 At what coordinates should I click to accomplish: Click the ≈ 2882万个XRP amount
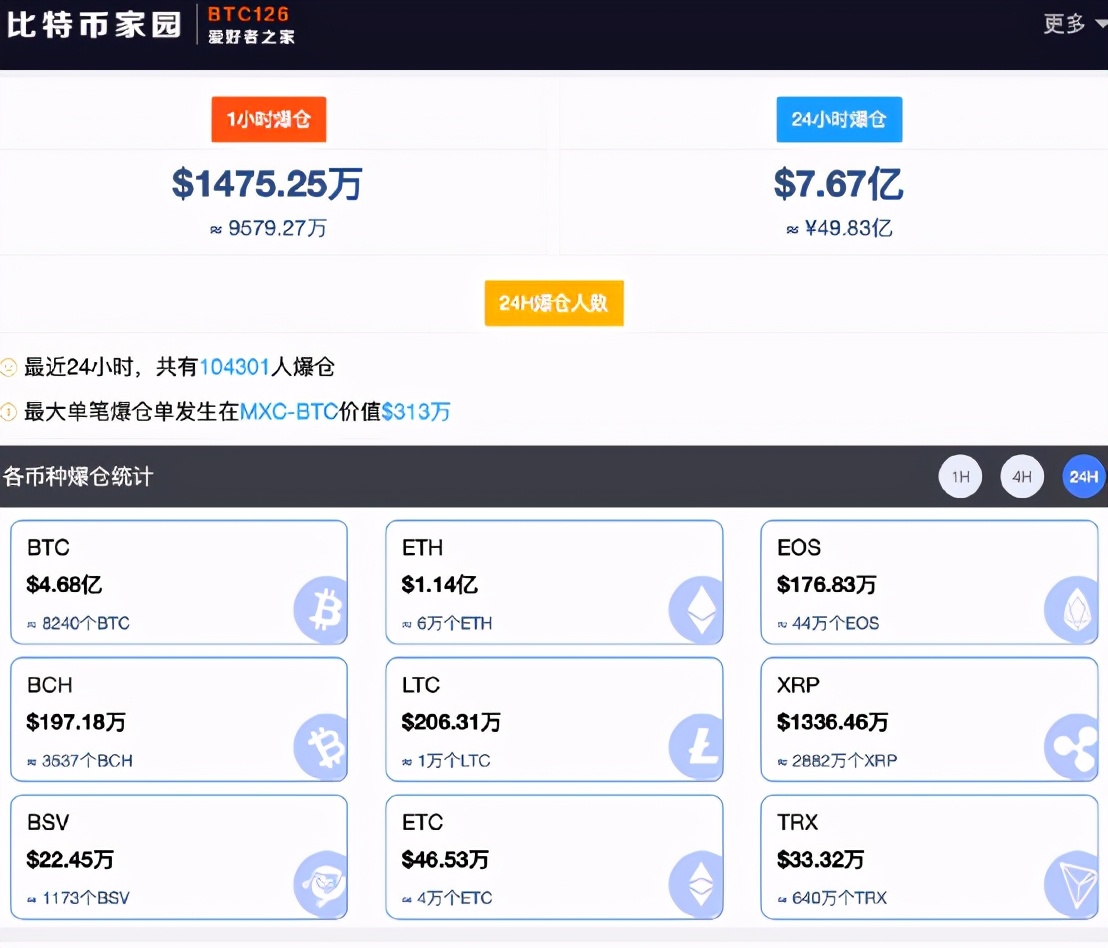pyautogui.click(x=837, y=761)
